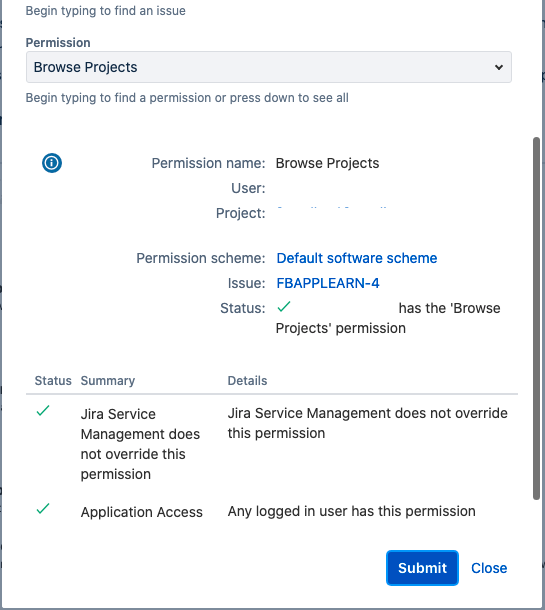Screen dimensions: 545x610
Task: Open issue FBAPPLEARN-4 link
Action: (x=328, y=283)
